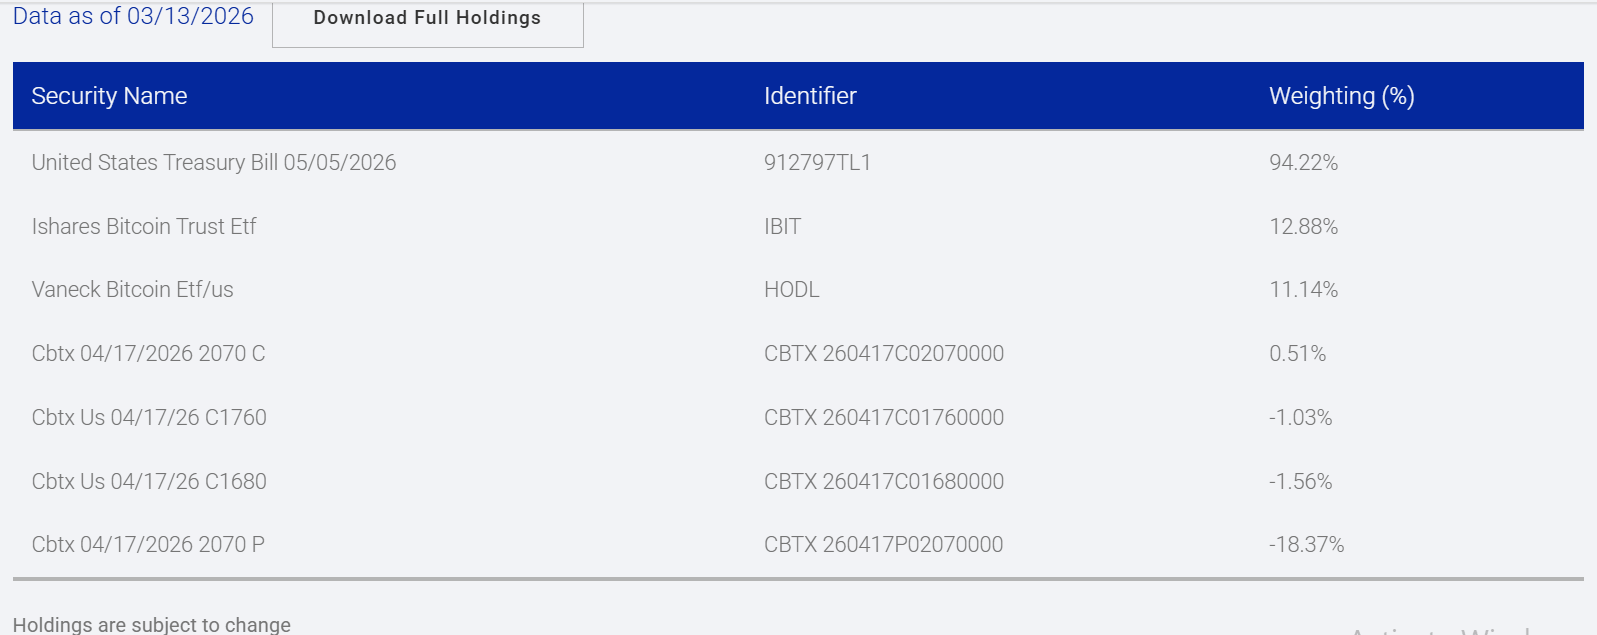Select the Vaneck Bitcoin Etf/us name
This screenshot has width=1597, height=635.
coord(133,290)
